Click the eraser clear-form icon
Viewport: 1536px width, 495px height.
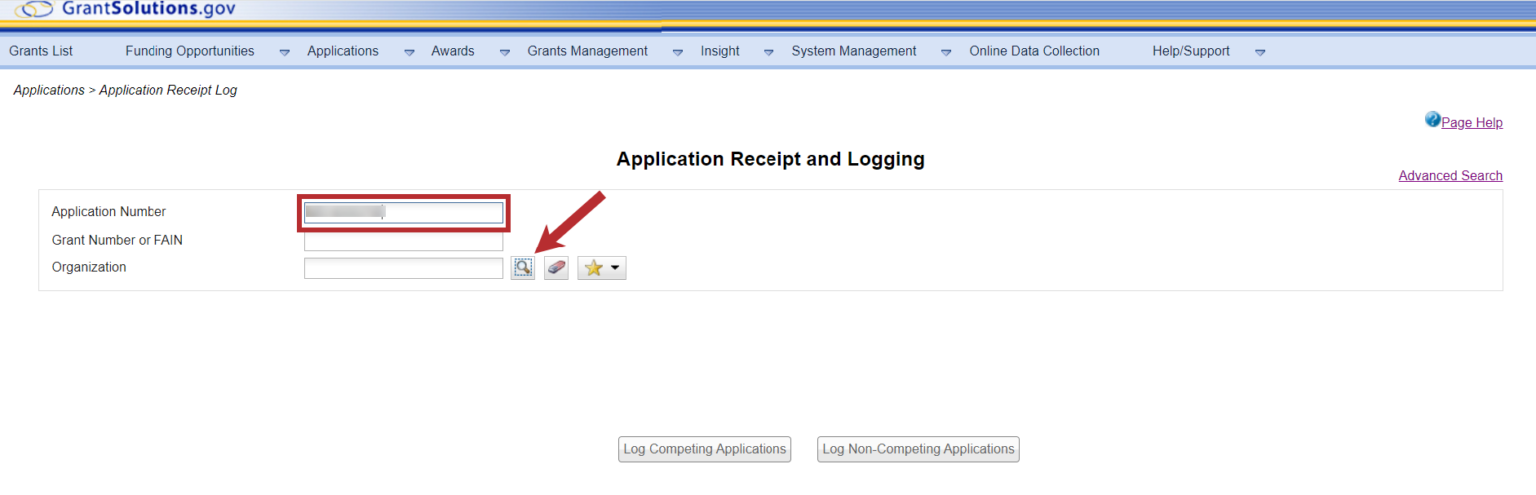[x=556, y=268]
